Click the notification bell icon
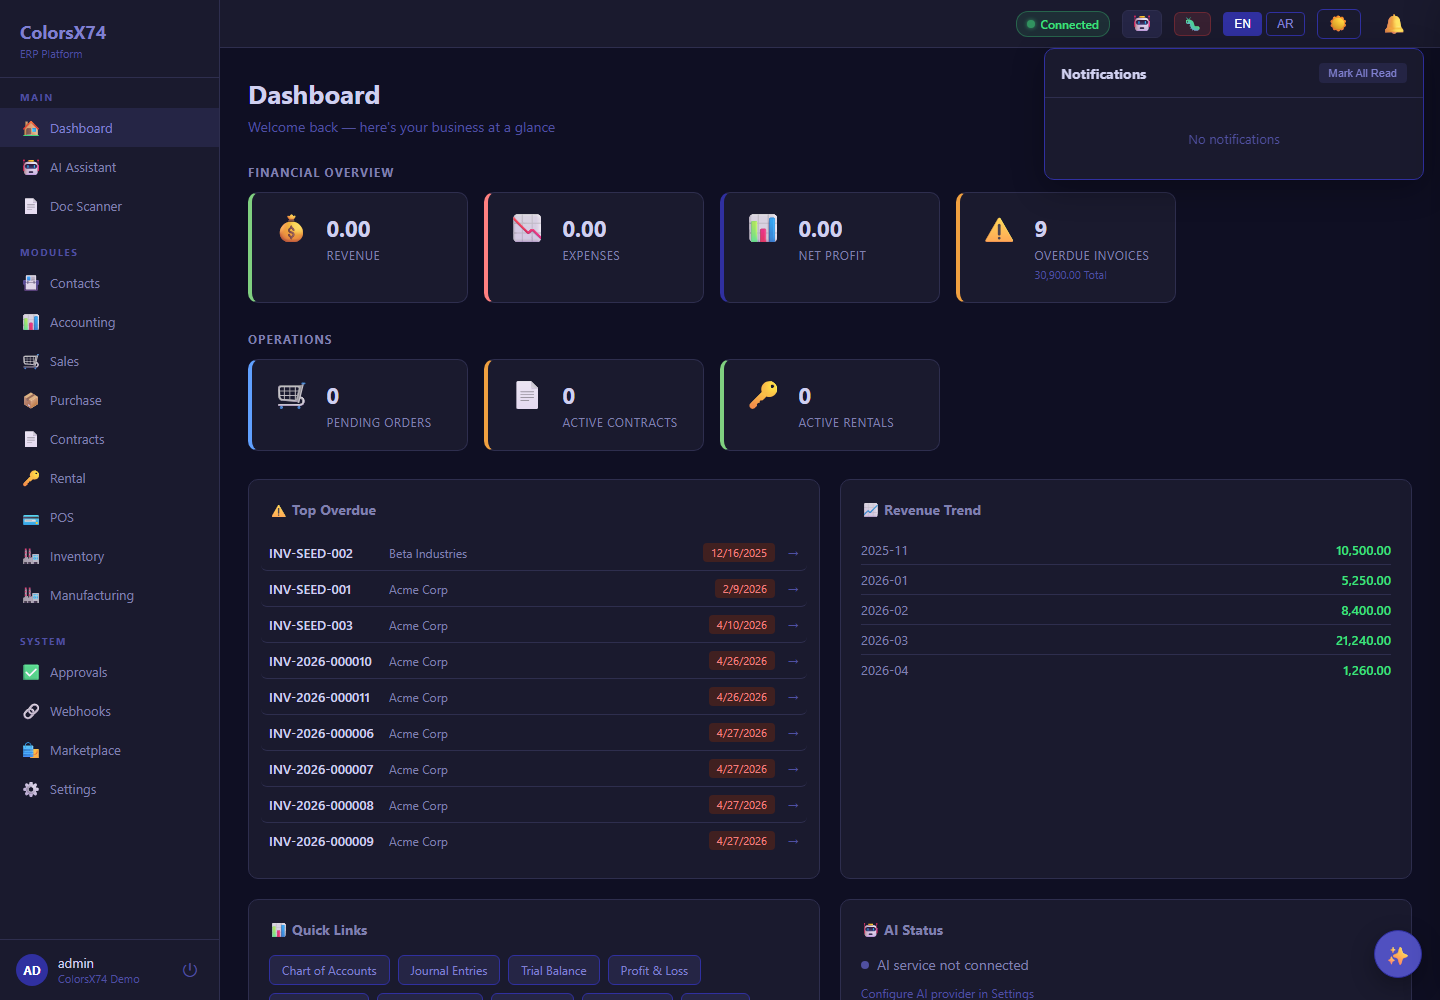 pyautogui.click(x=1394, y=24)
